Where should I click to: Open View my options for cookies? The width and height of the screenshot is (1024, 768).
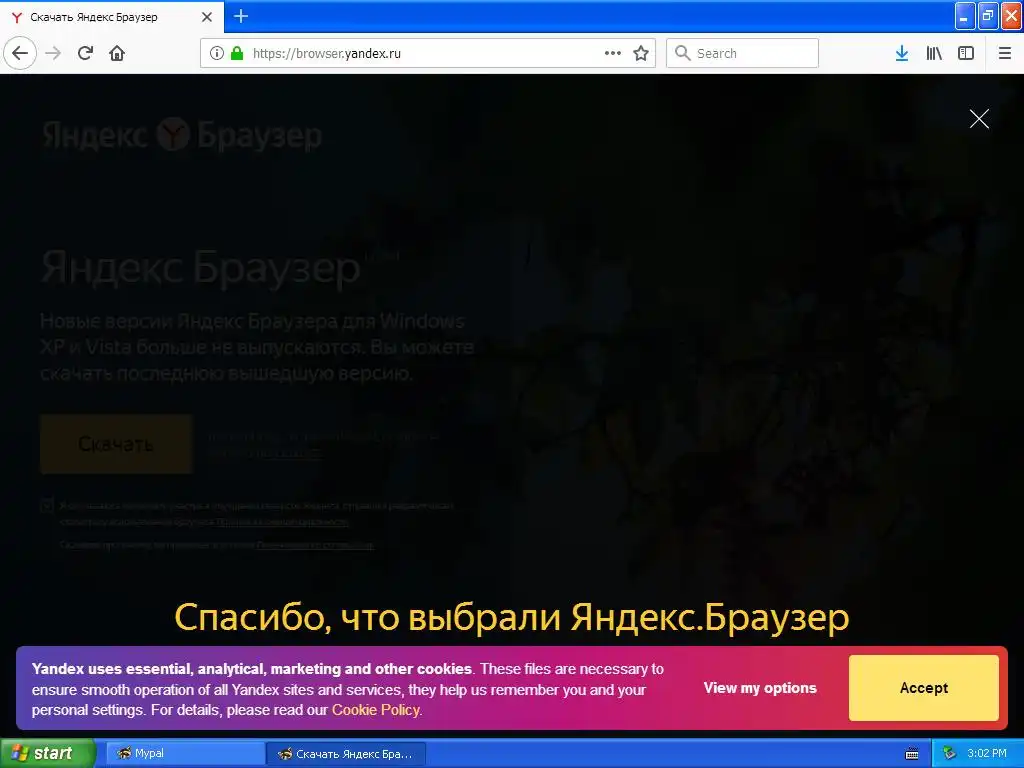tap(760, 688)
